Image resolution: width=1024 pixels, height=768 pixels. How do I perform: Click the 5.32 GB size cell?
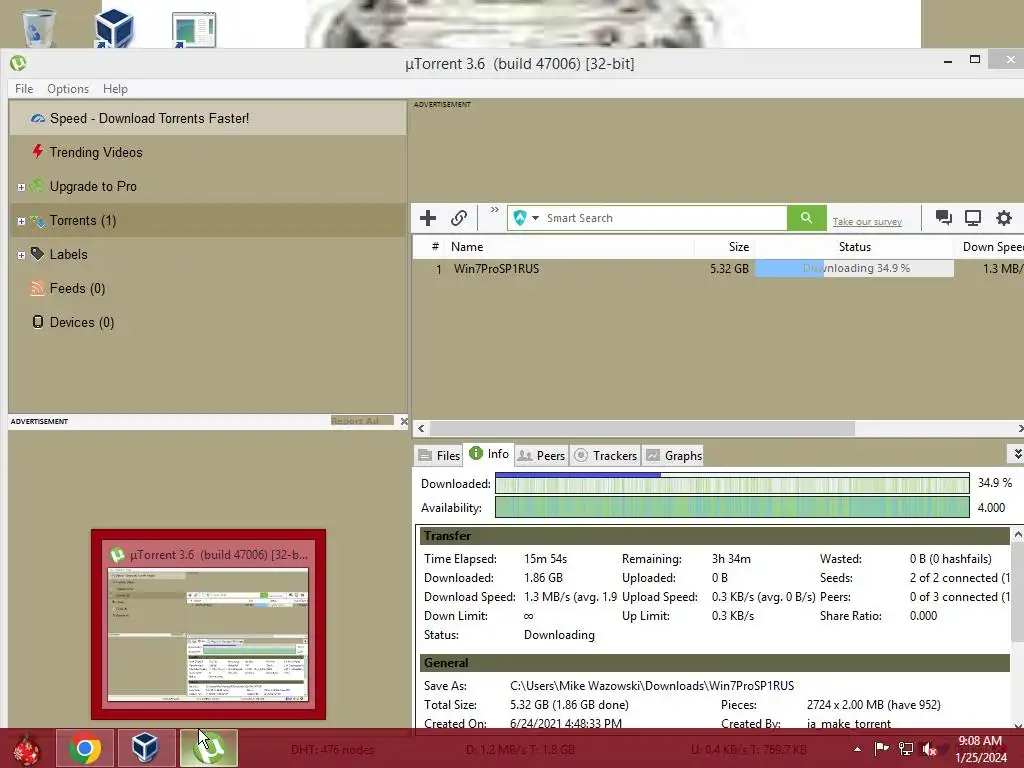coord(729,268)
